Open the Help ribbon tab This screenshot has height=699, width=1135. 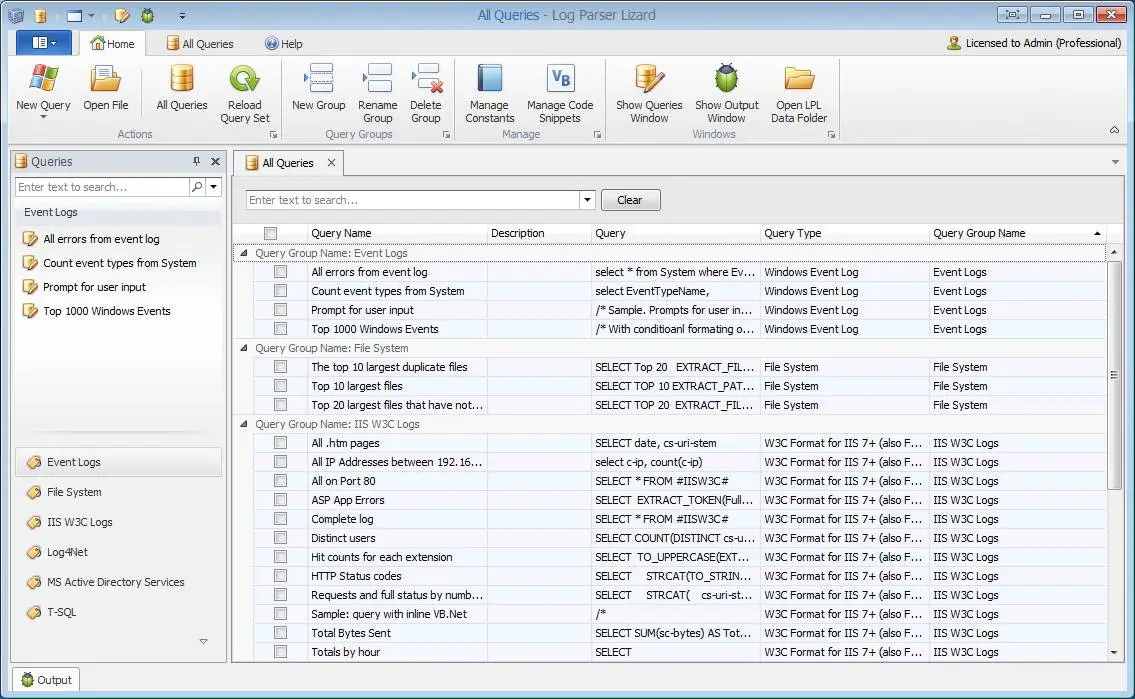point(284,43)
